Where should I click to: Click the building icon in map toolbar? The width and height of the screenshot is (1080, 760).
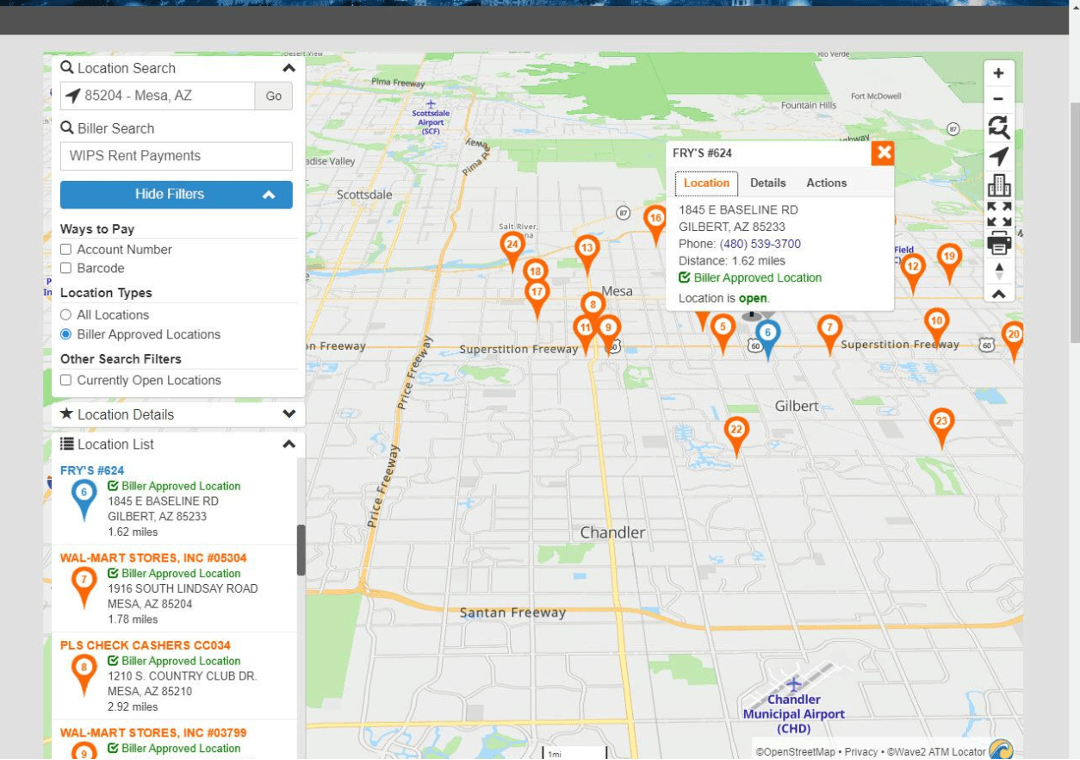(x=999, y=185)
